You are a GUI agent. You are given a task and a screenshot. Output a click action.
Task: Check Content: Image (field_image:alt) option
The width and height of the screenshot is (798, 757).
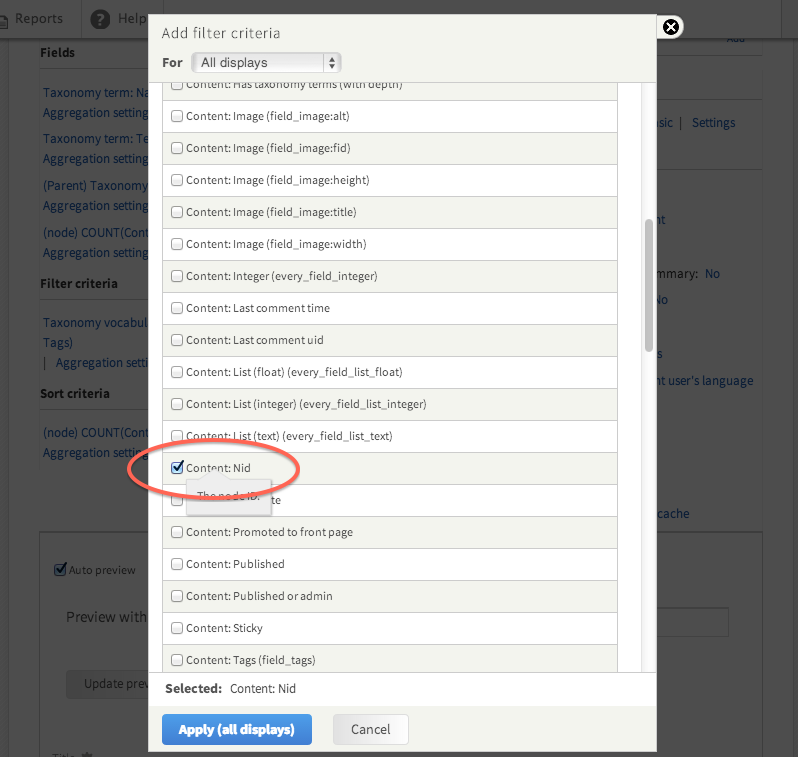(177, 116)
